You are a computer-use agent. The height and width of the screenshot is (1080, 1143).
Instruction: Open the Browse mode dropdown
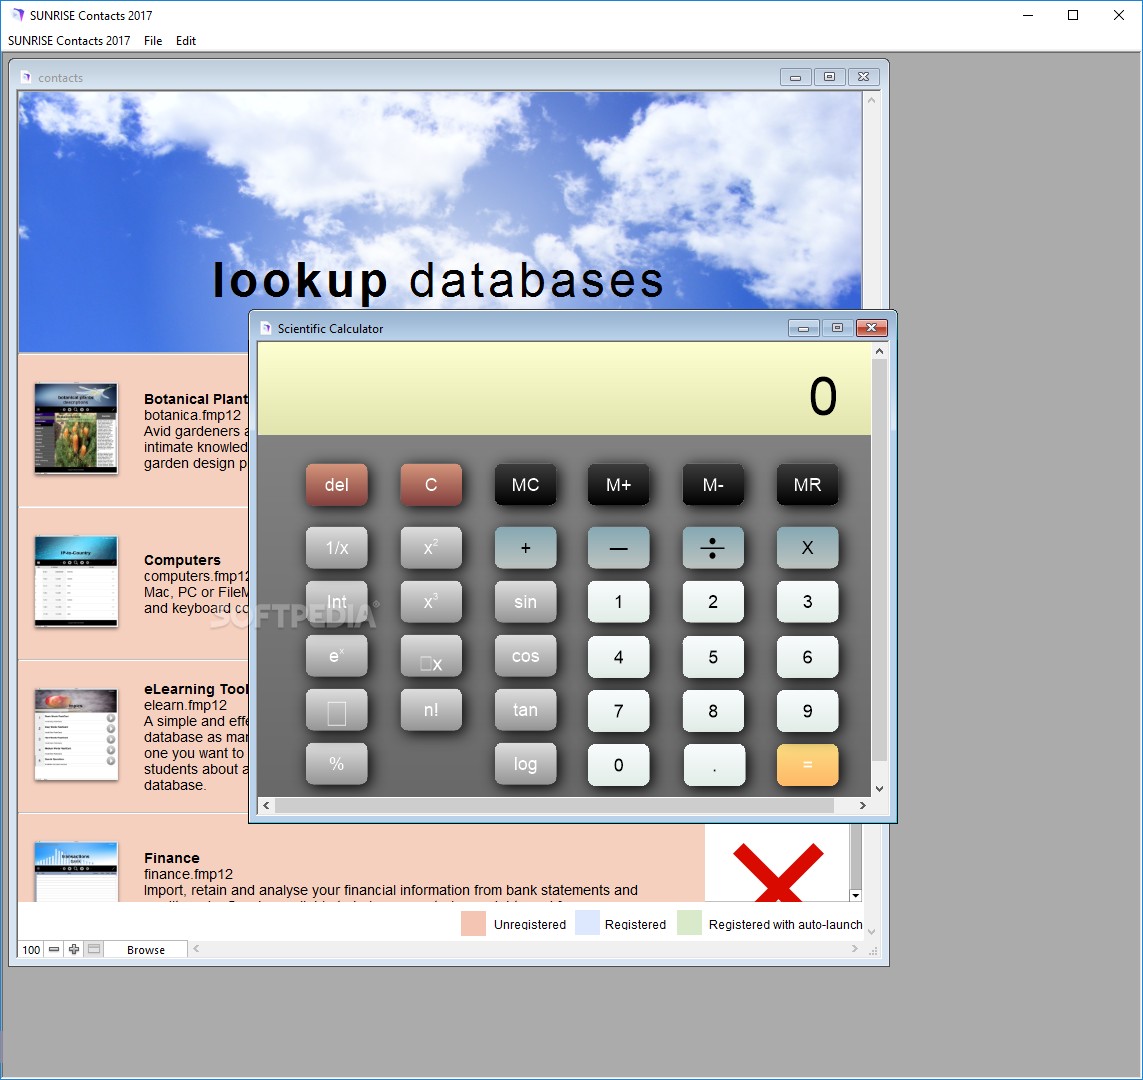[146, 950]
